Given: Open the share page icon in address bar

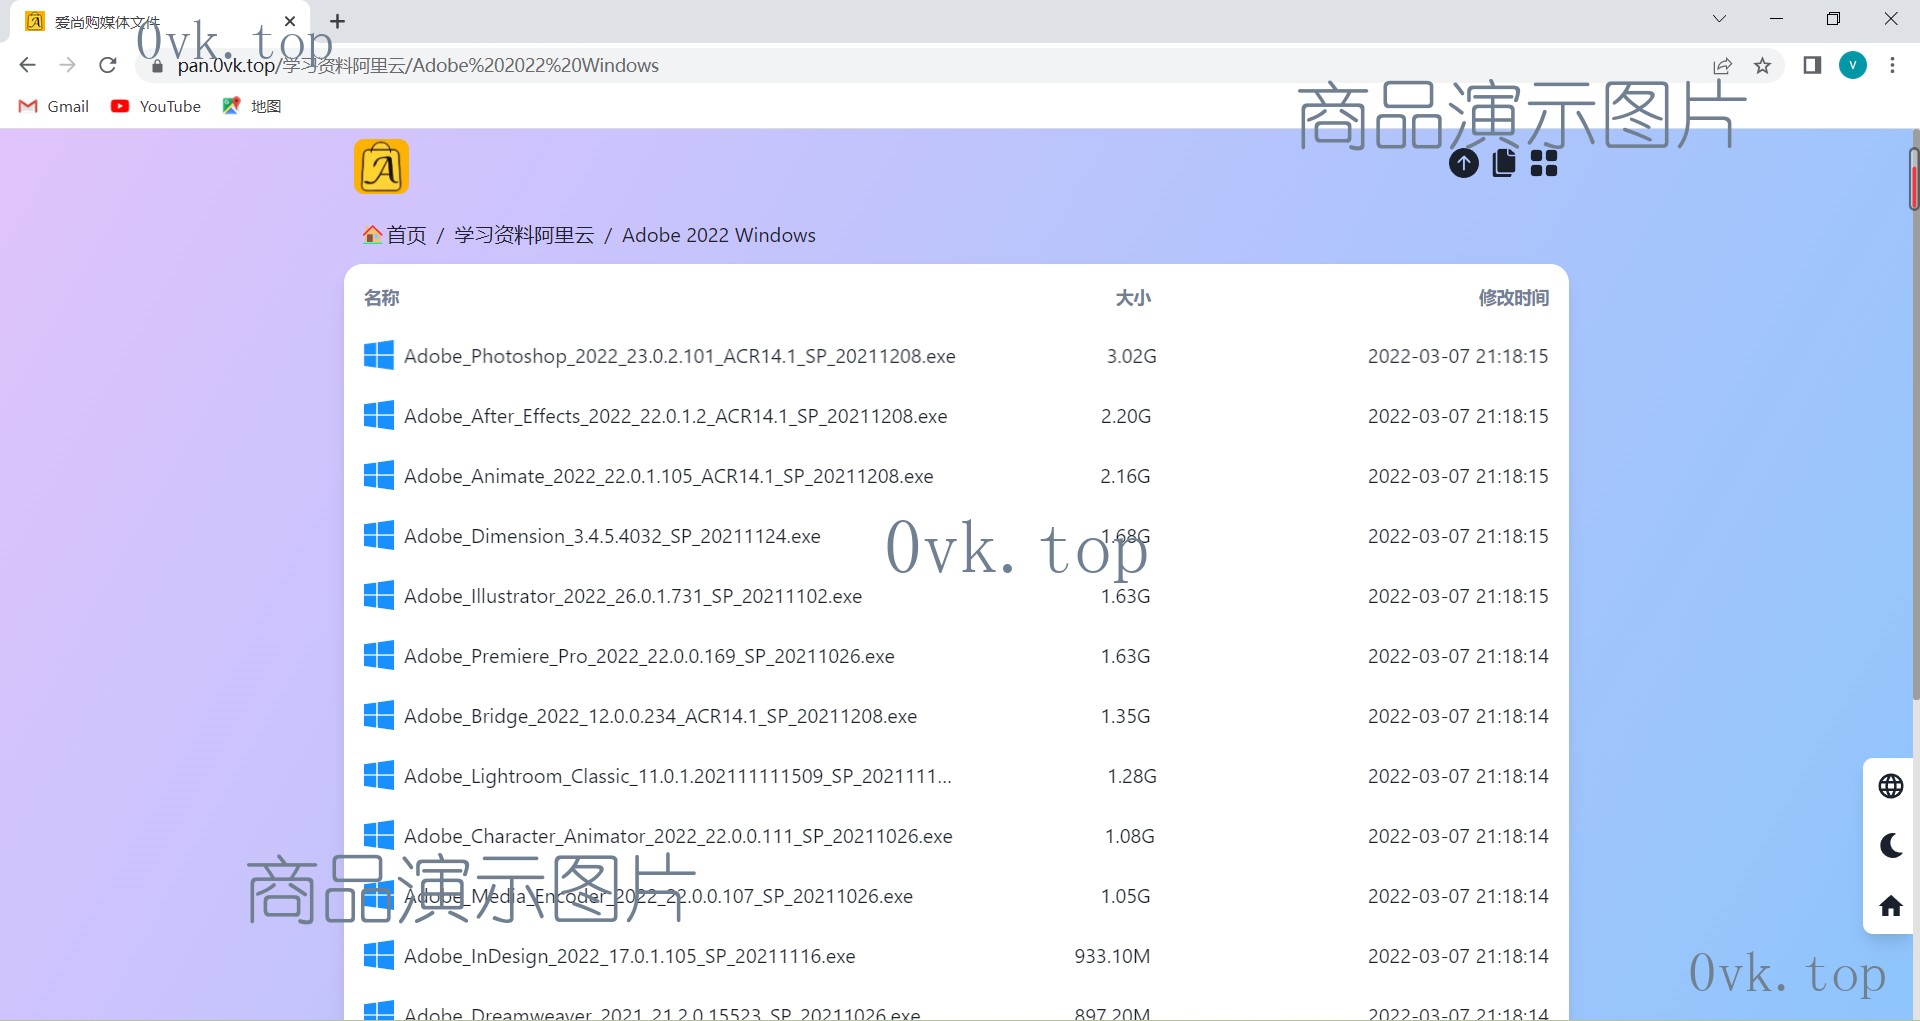Looking at the screenshot, I should [1722, 66].
